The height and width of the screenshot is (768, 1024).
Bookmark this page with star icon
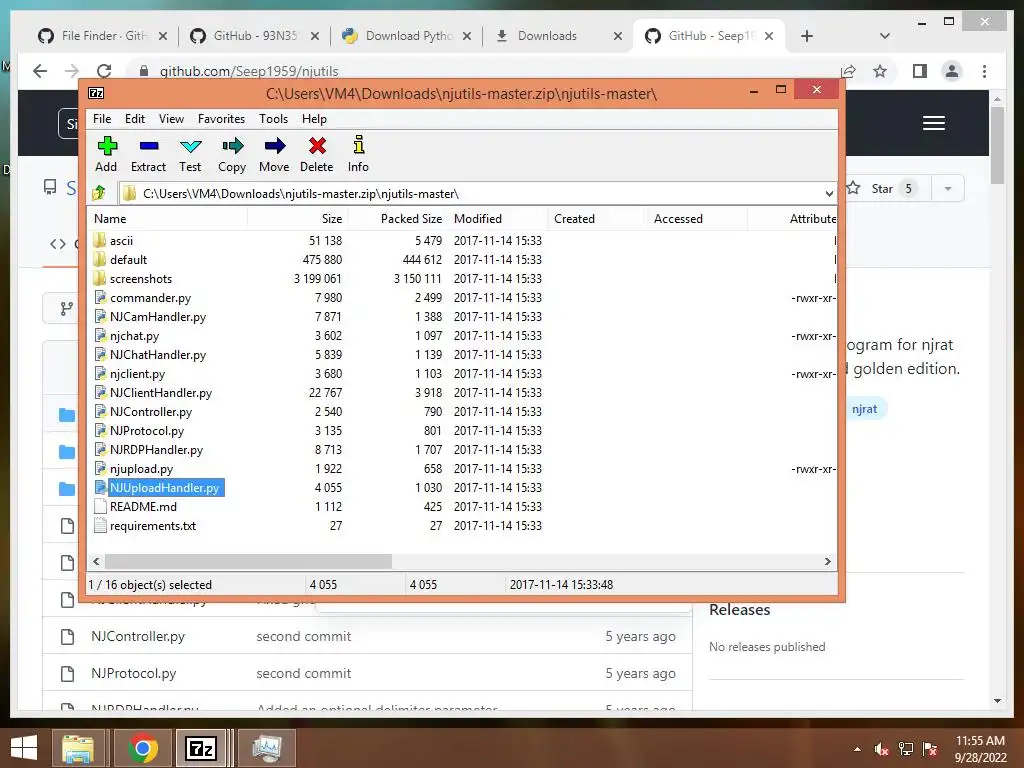point(880,71)
